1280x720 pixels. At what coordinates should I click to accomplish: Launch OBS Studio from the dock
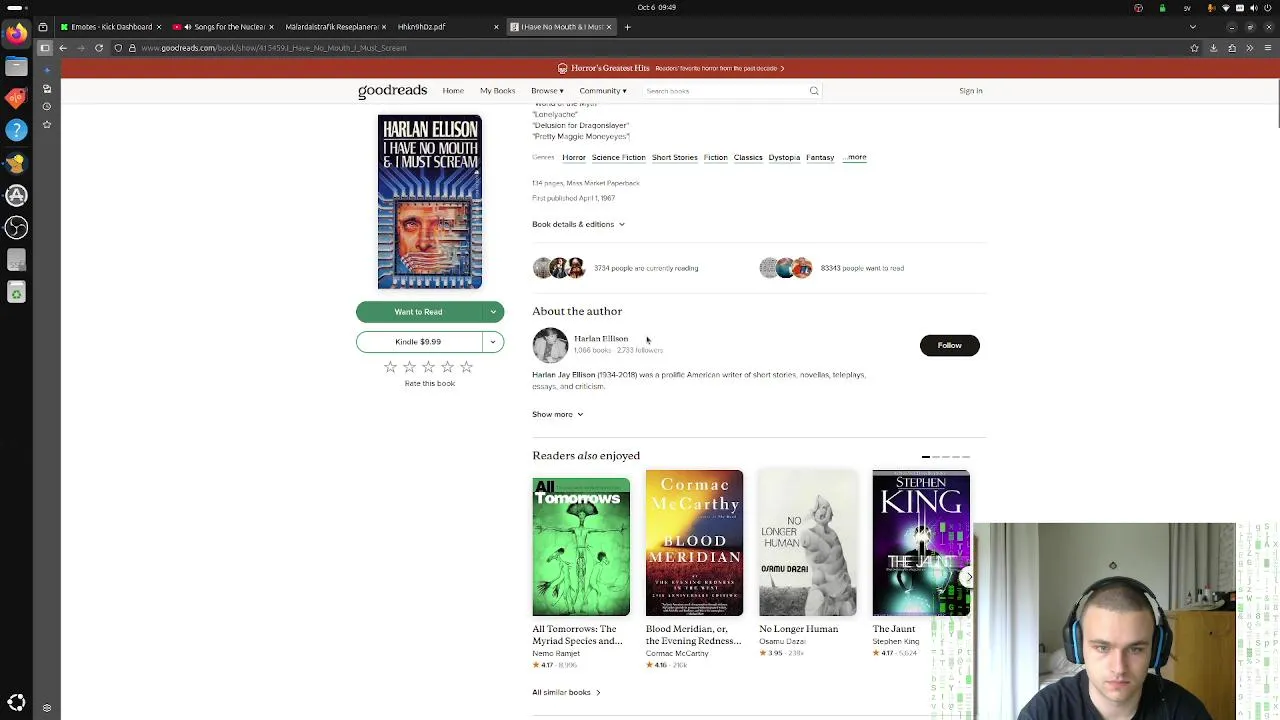coord(16,227)
